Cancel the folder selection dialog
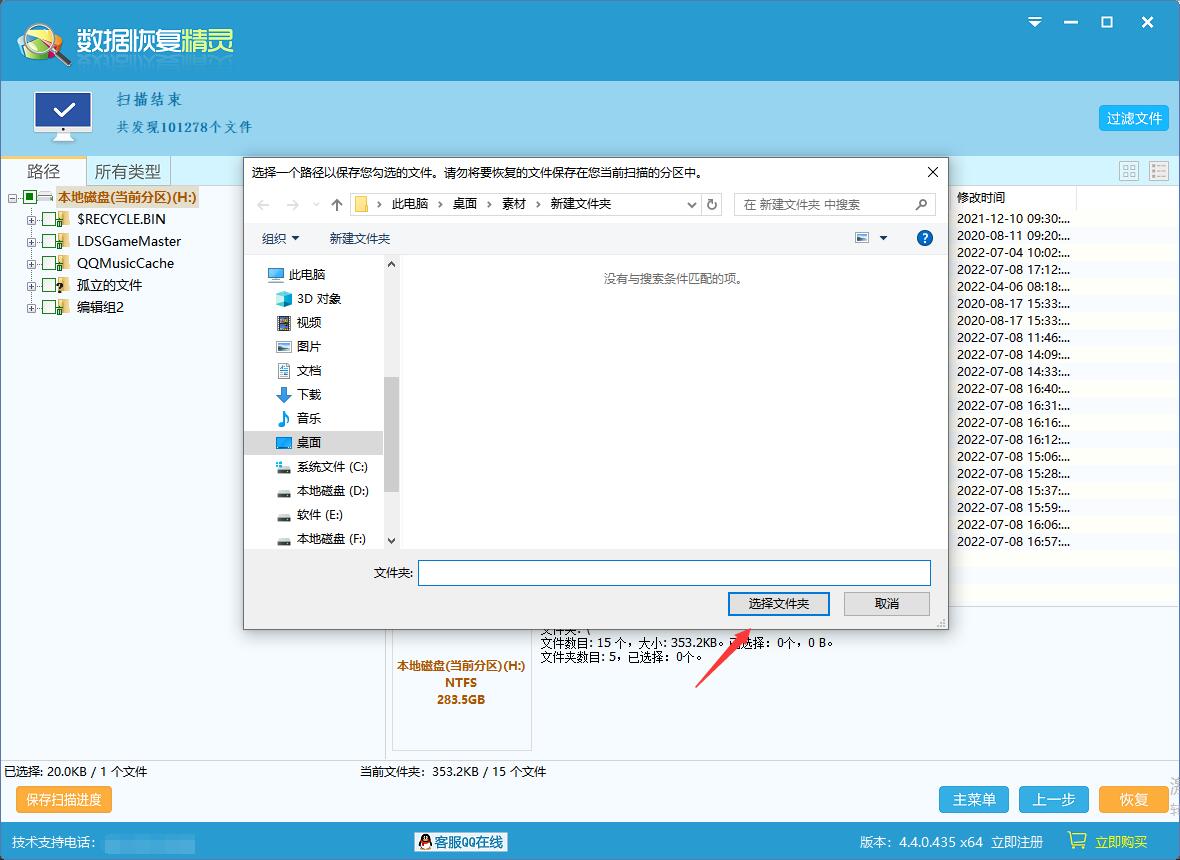The image size is (1180, 860). [x=887, y=603]
